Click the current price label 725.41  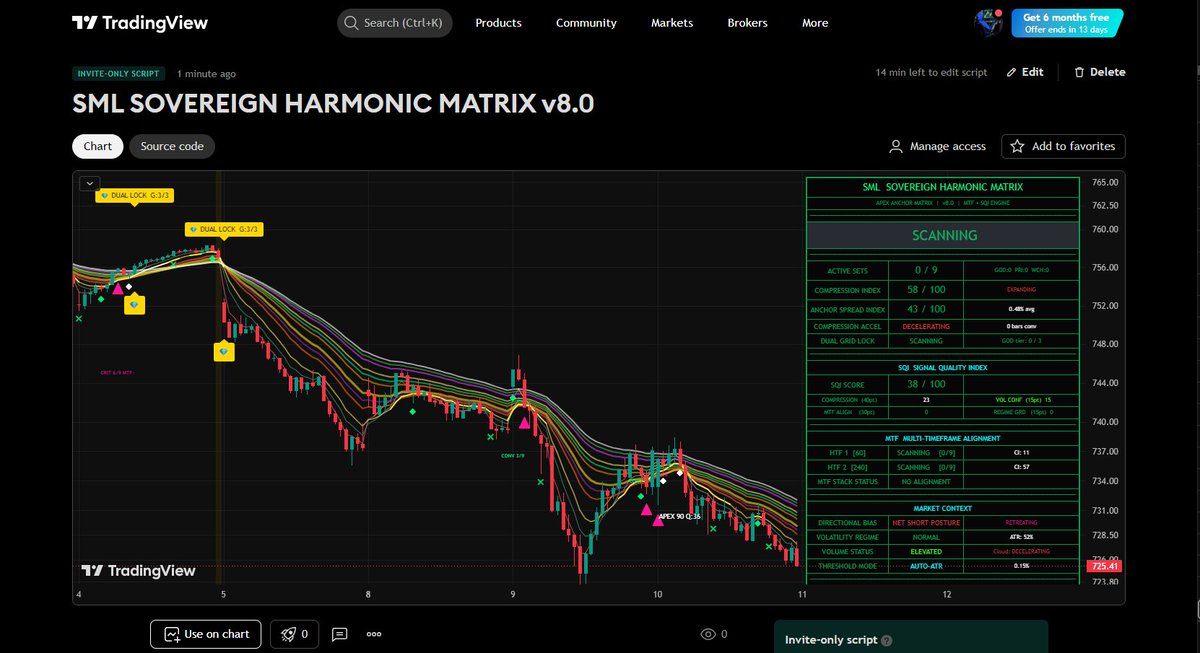[1105, 566]
